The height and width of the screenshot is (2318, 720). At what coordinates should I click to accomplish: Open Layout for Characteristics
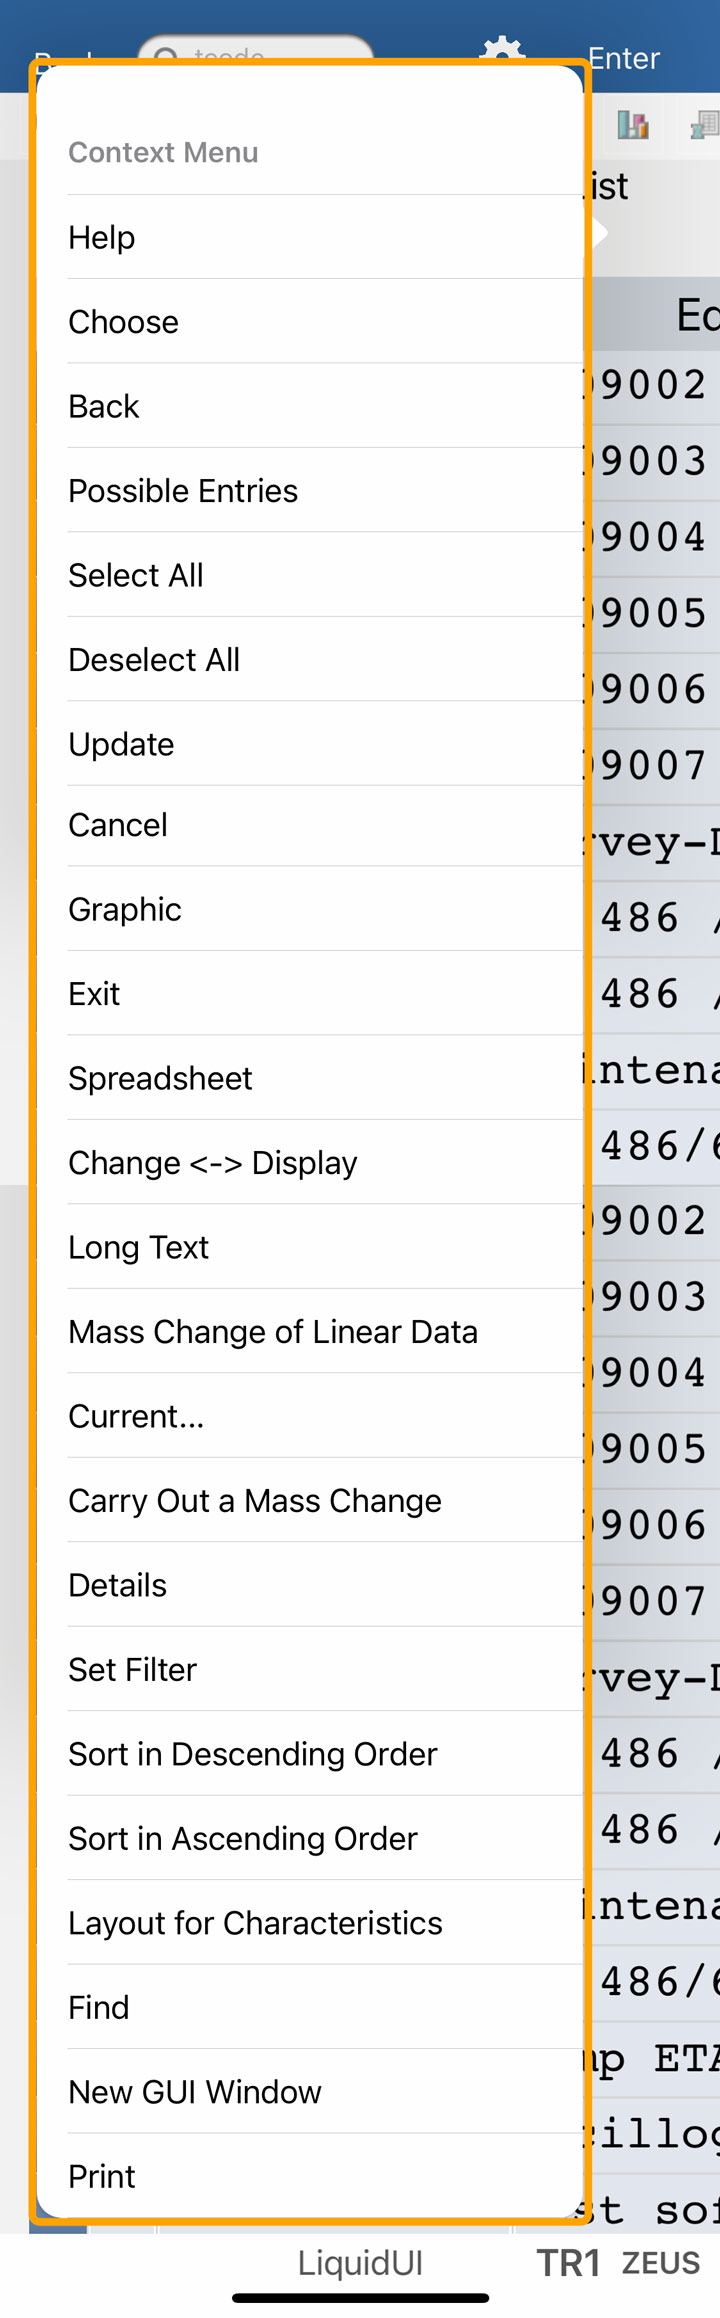(x=255, y=1923)
